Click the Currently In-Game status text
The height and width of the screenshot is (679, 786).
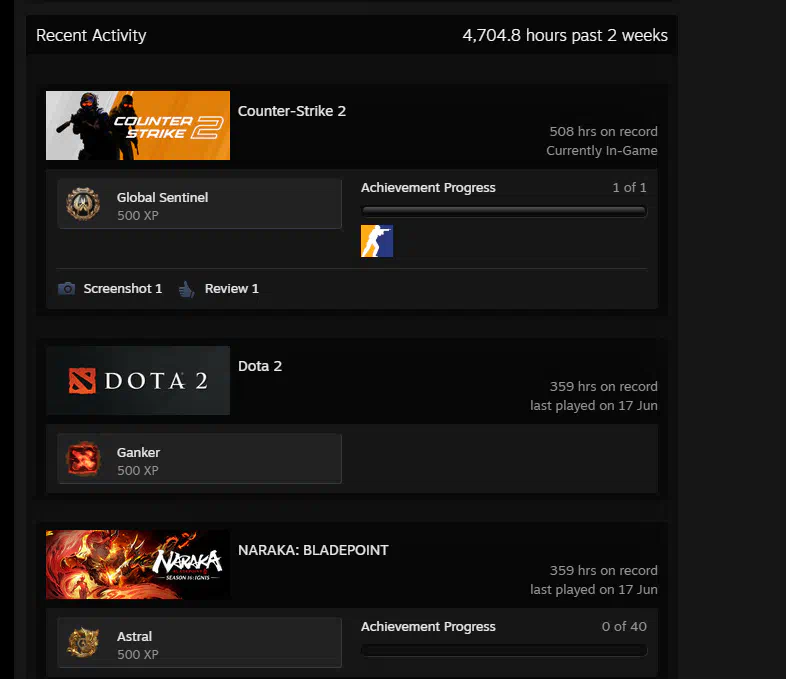[602, 150]
